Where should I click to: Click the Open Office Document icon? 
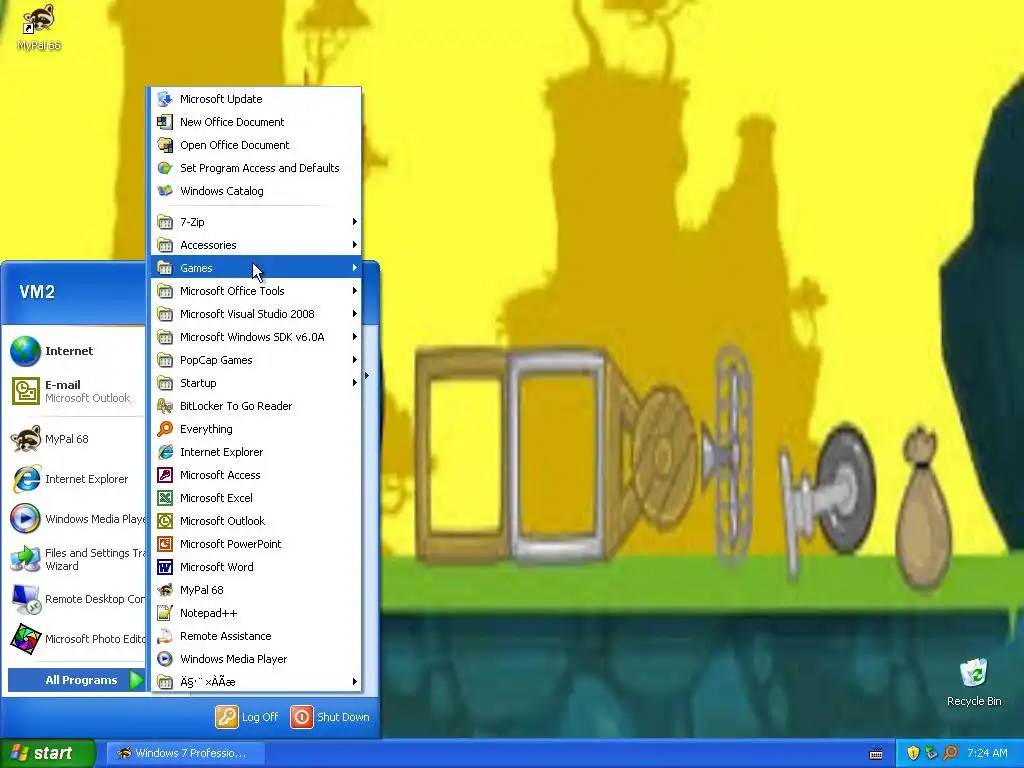click(165, 145)
